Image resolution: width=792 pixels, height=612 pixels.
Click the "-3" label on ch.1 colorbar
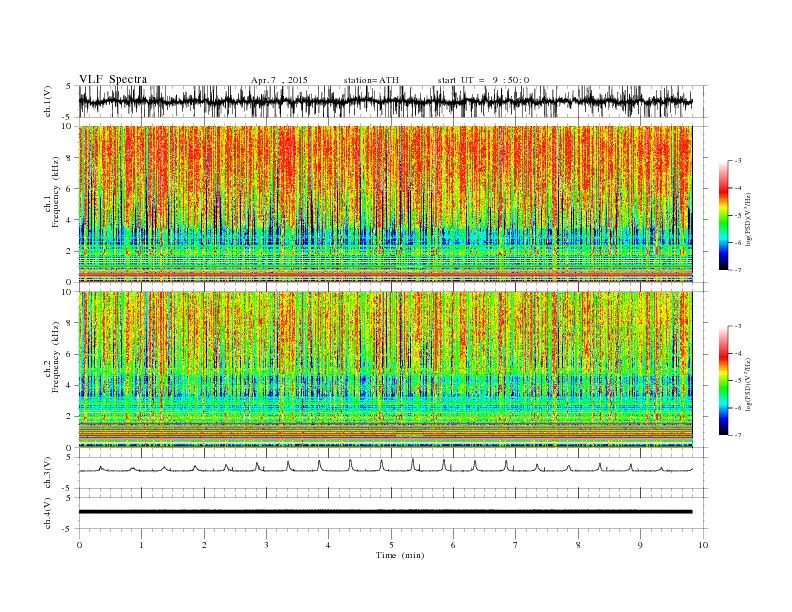pyautogui.click(x=738, y=161)
